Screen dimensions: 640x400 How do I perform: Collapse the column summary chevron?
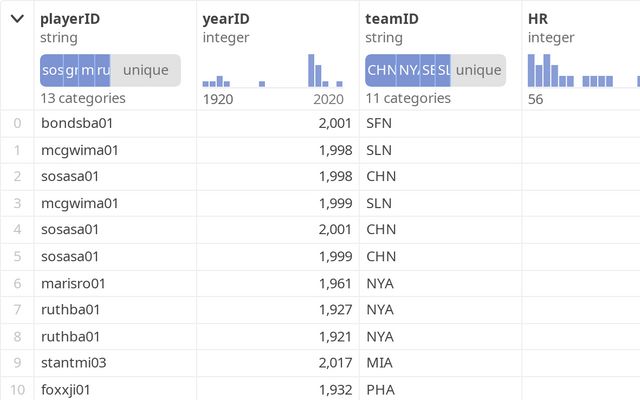pyautogui.click(x=17, y=19)
